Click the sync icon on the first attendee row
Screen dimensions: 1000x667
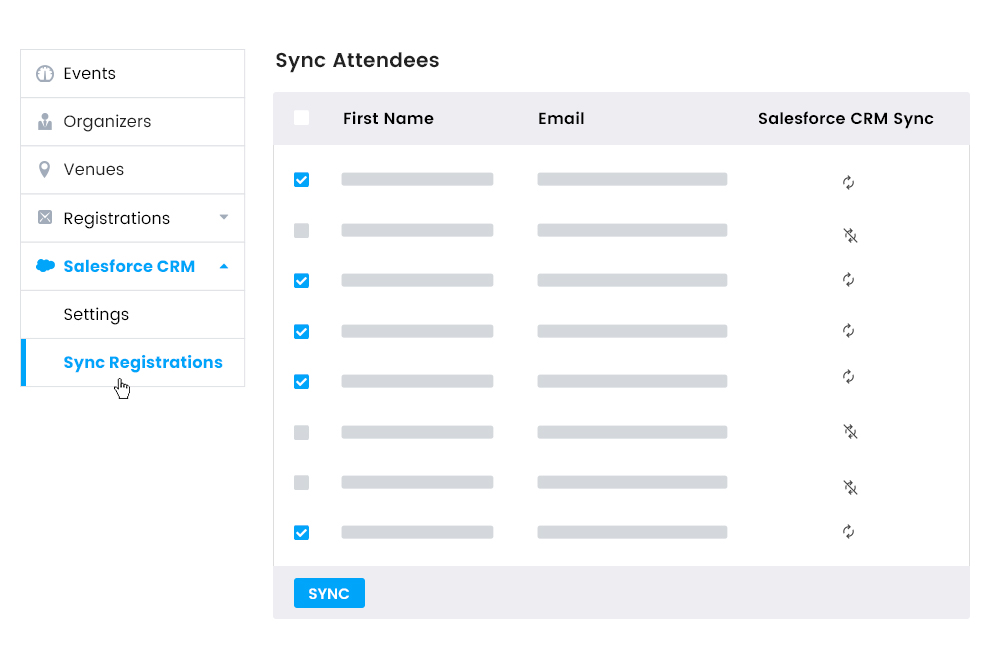coord(848,183)
